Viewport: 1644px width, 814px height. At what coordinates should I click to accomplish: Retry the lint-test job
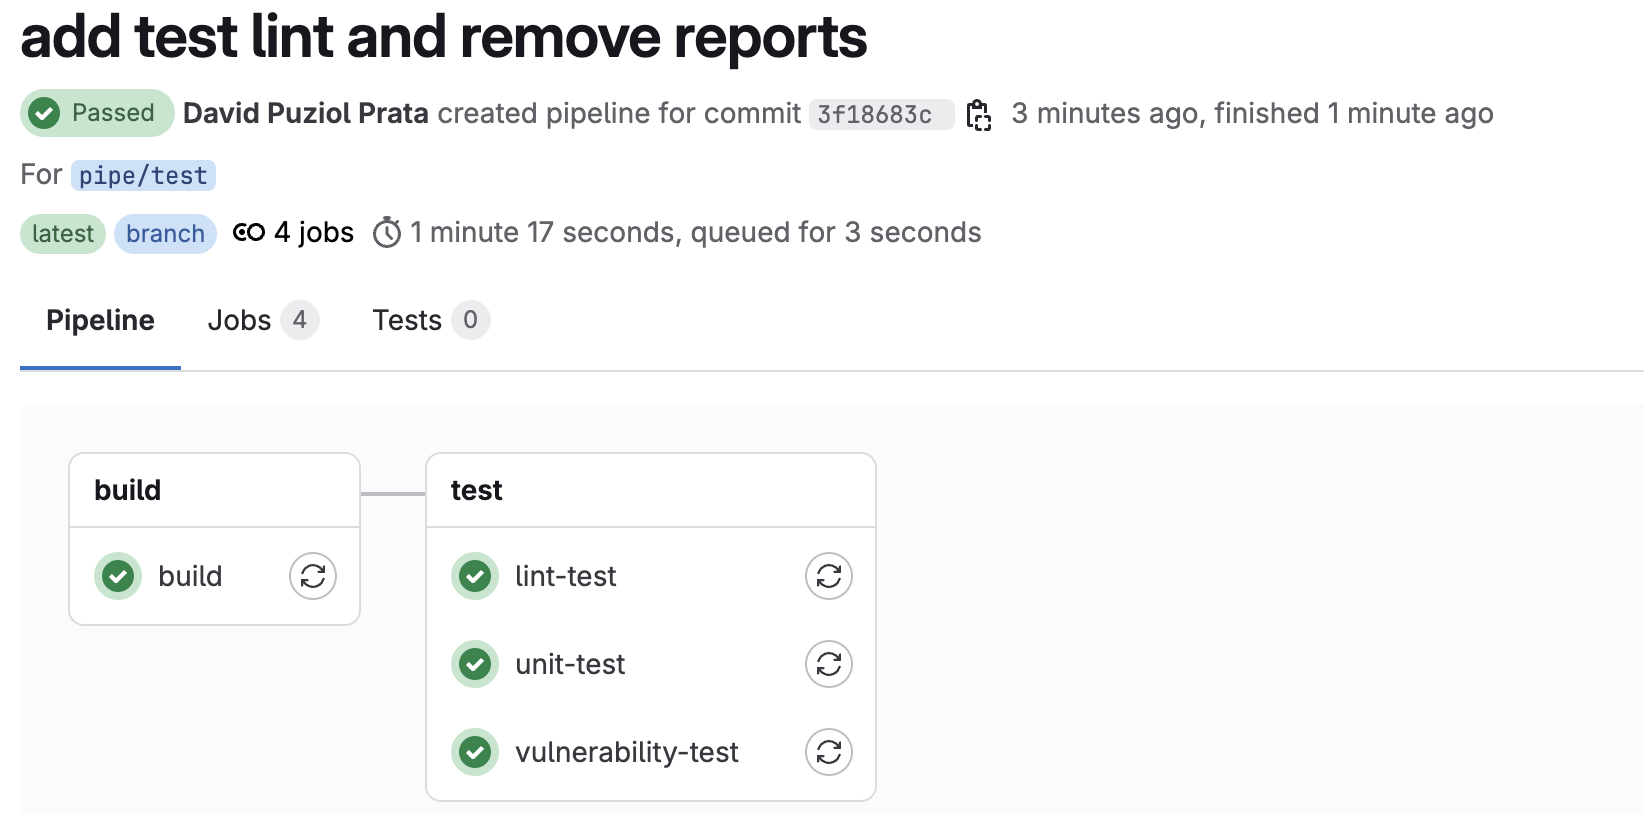(x=829, y=576)
